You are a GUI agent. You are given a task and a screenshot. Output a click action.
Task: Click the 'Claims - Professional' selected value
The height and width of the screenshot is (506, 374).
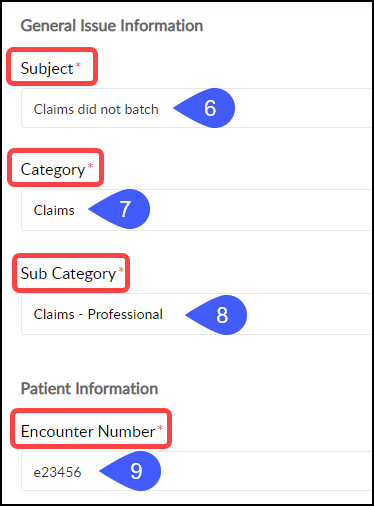tap(98, 314)
